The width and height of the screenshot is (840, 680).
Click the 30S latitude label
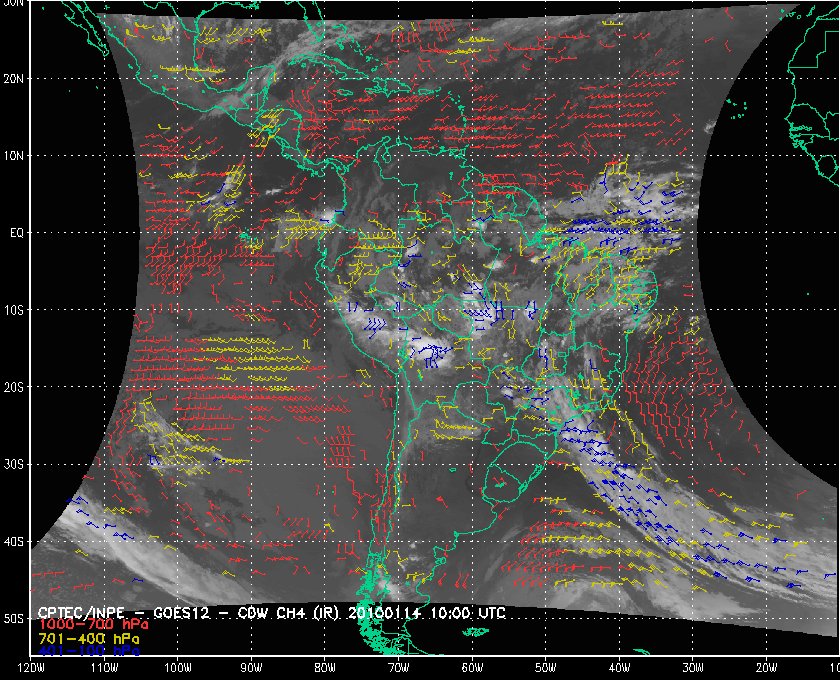pos(14,465)
